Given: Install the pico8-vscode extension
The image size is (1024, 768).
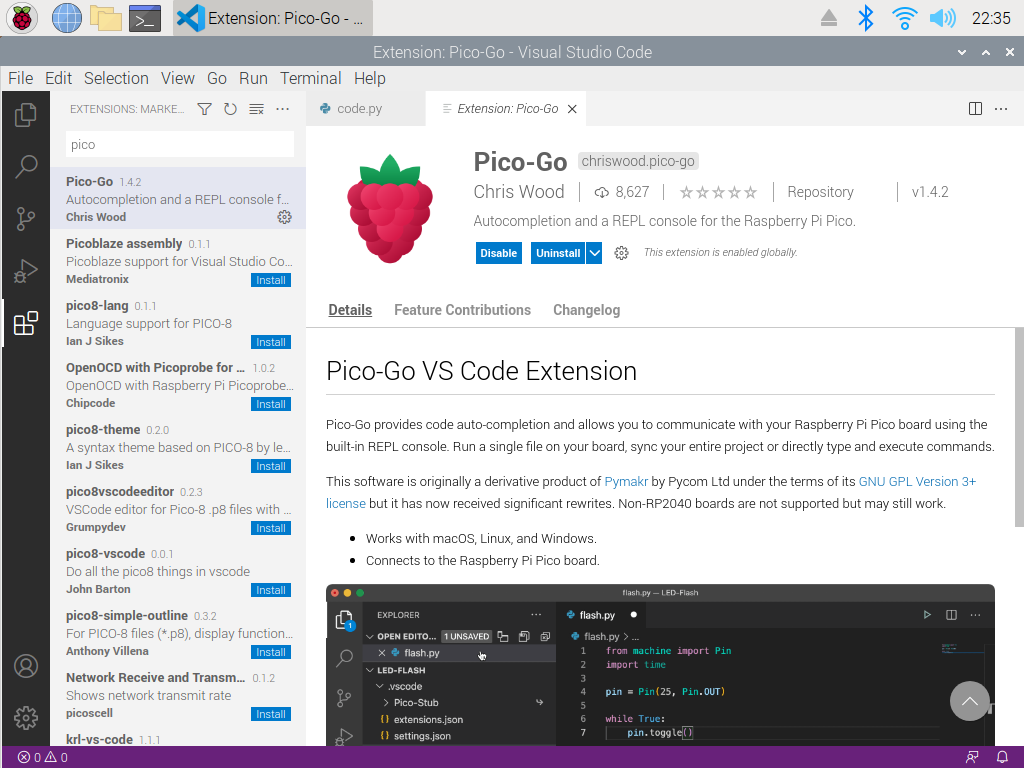Looking at the screenshot, I should (x=271, y=590).
